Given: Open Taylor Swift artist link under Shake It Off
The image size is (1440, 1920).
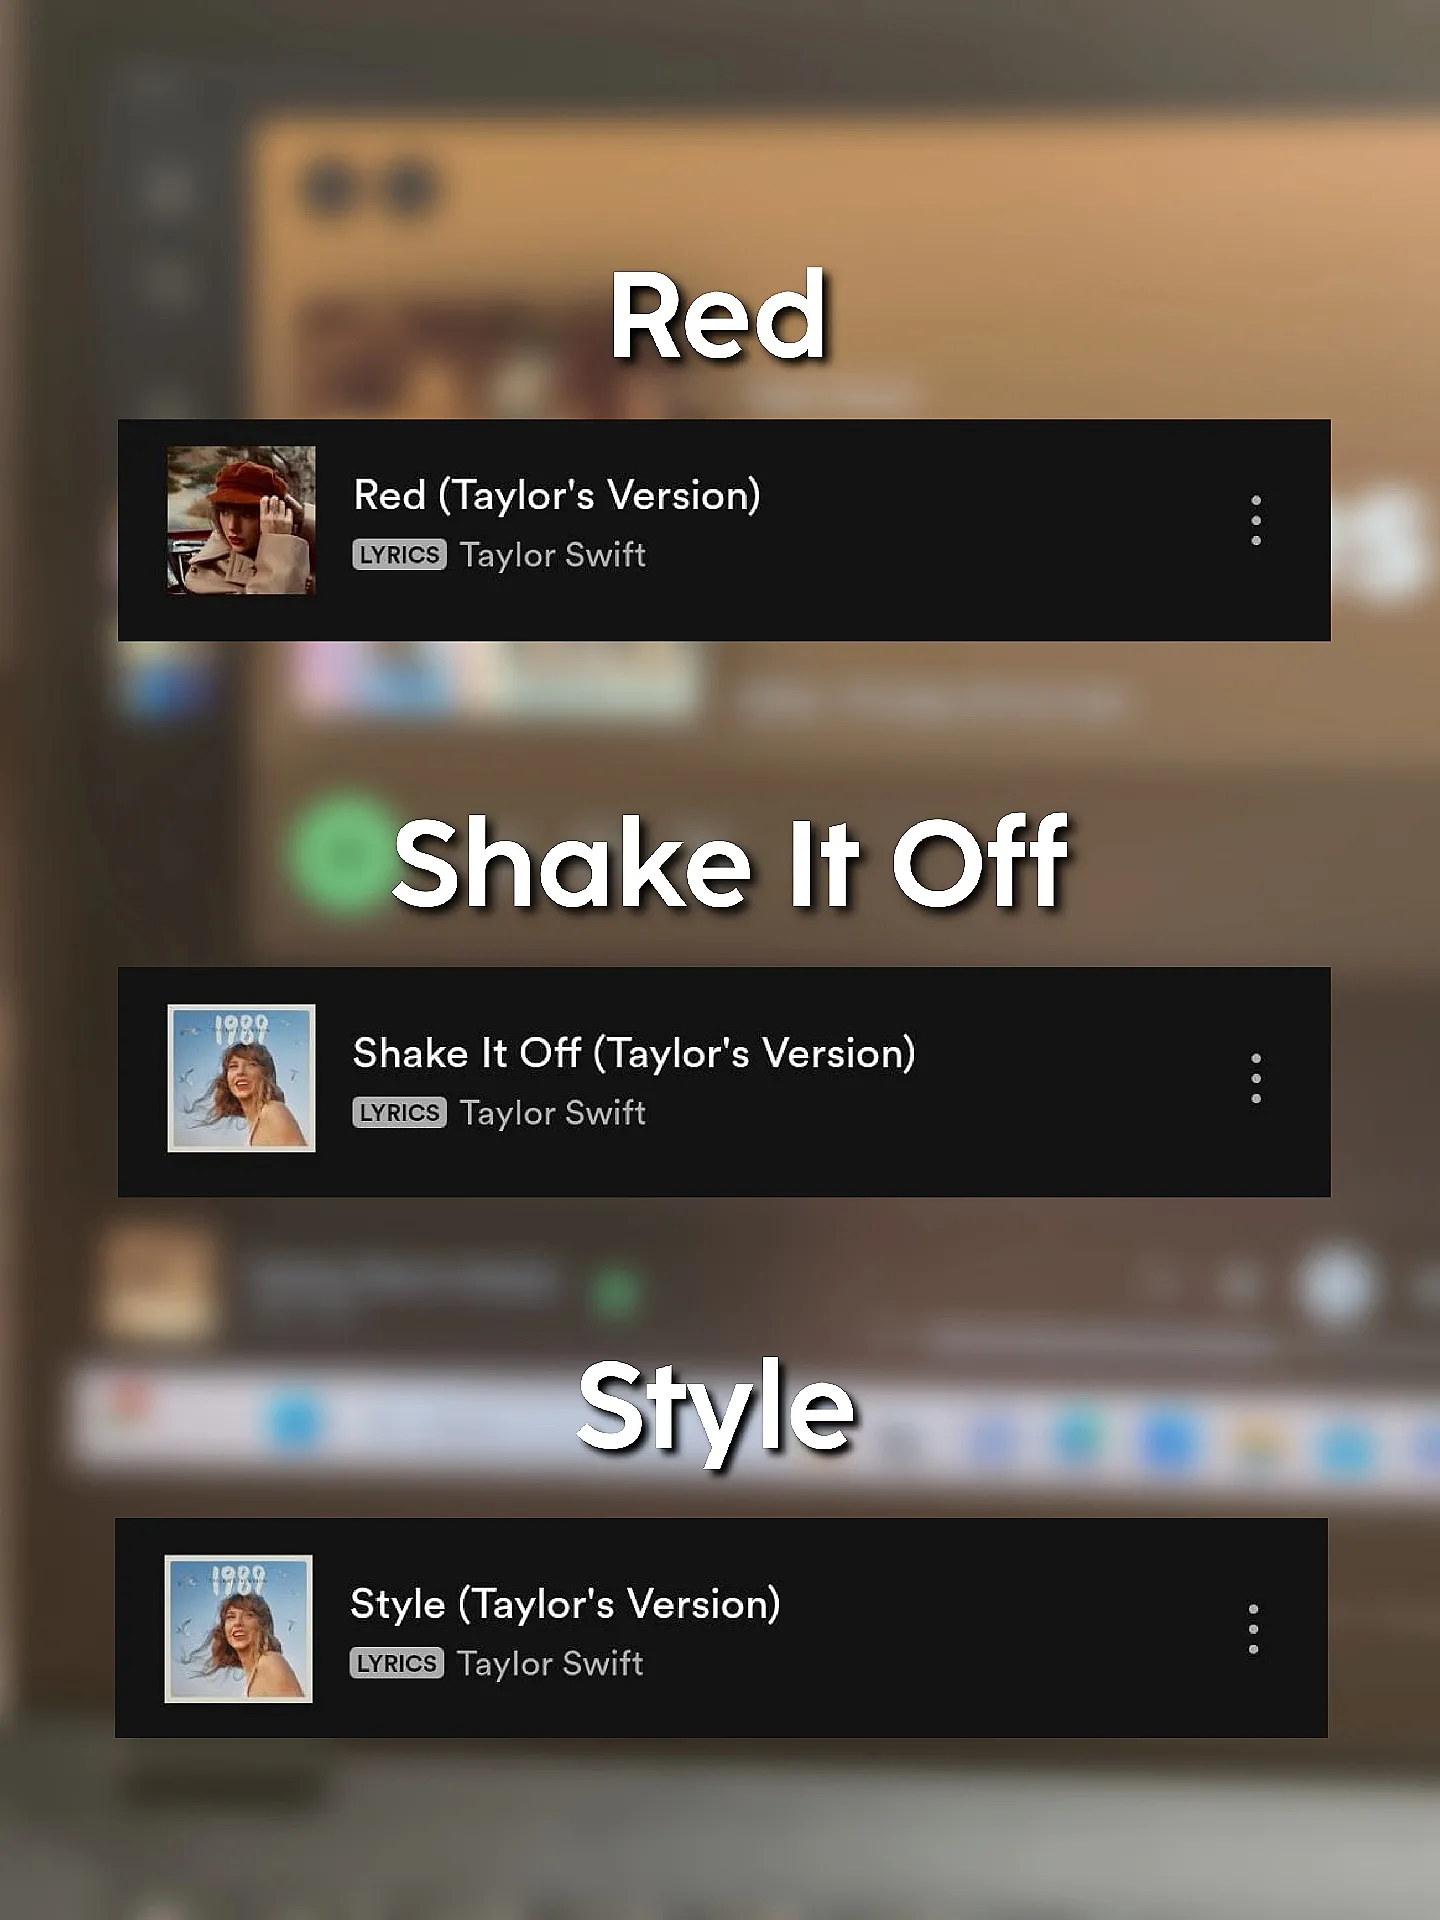Looking at the screenshot, I should [x=552, y=1113].
